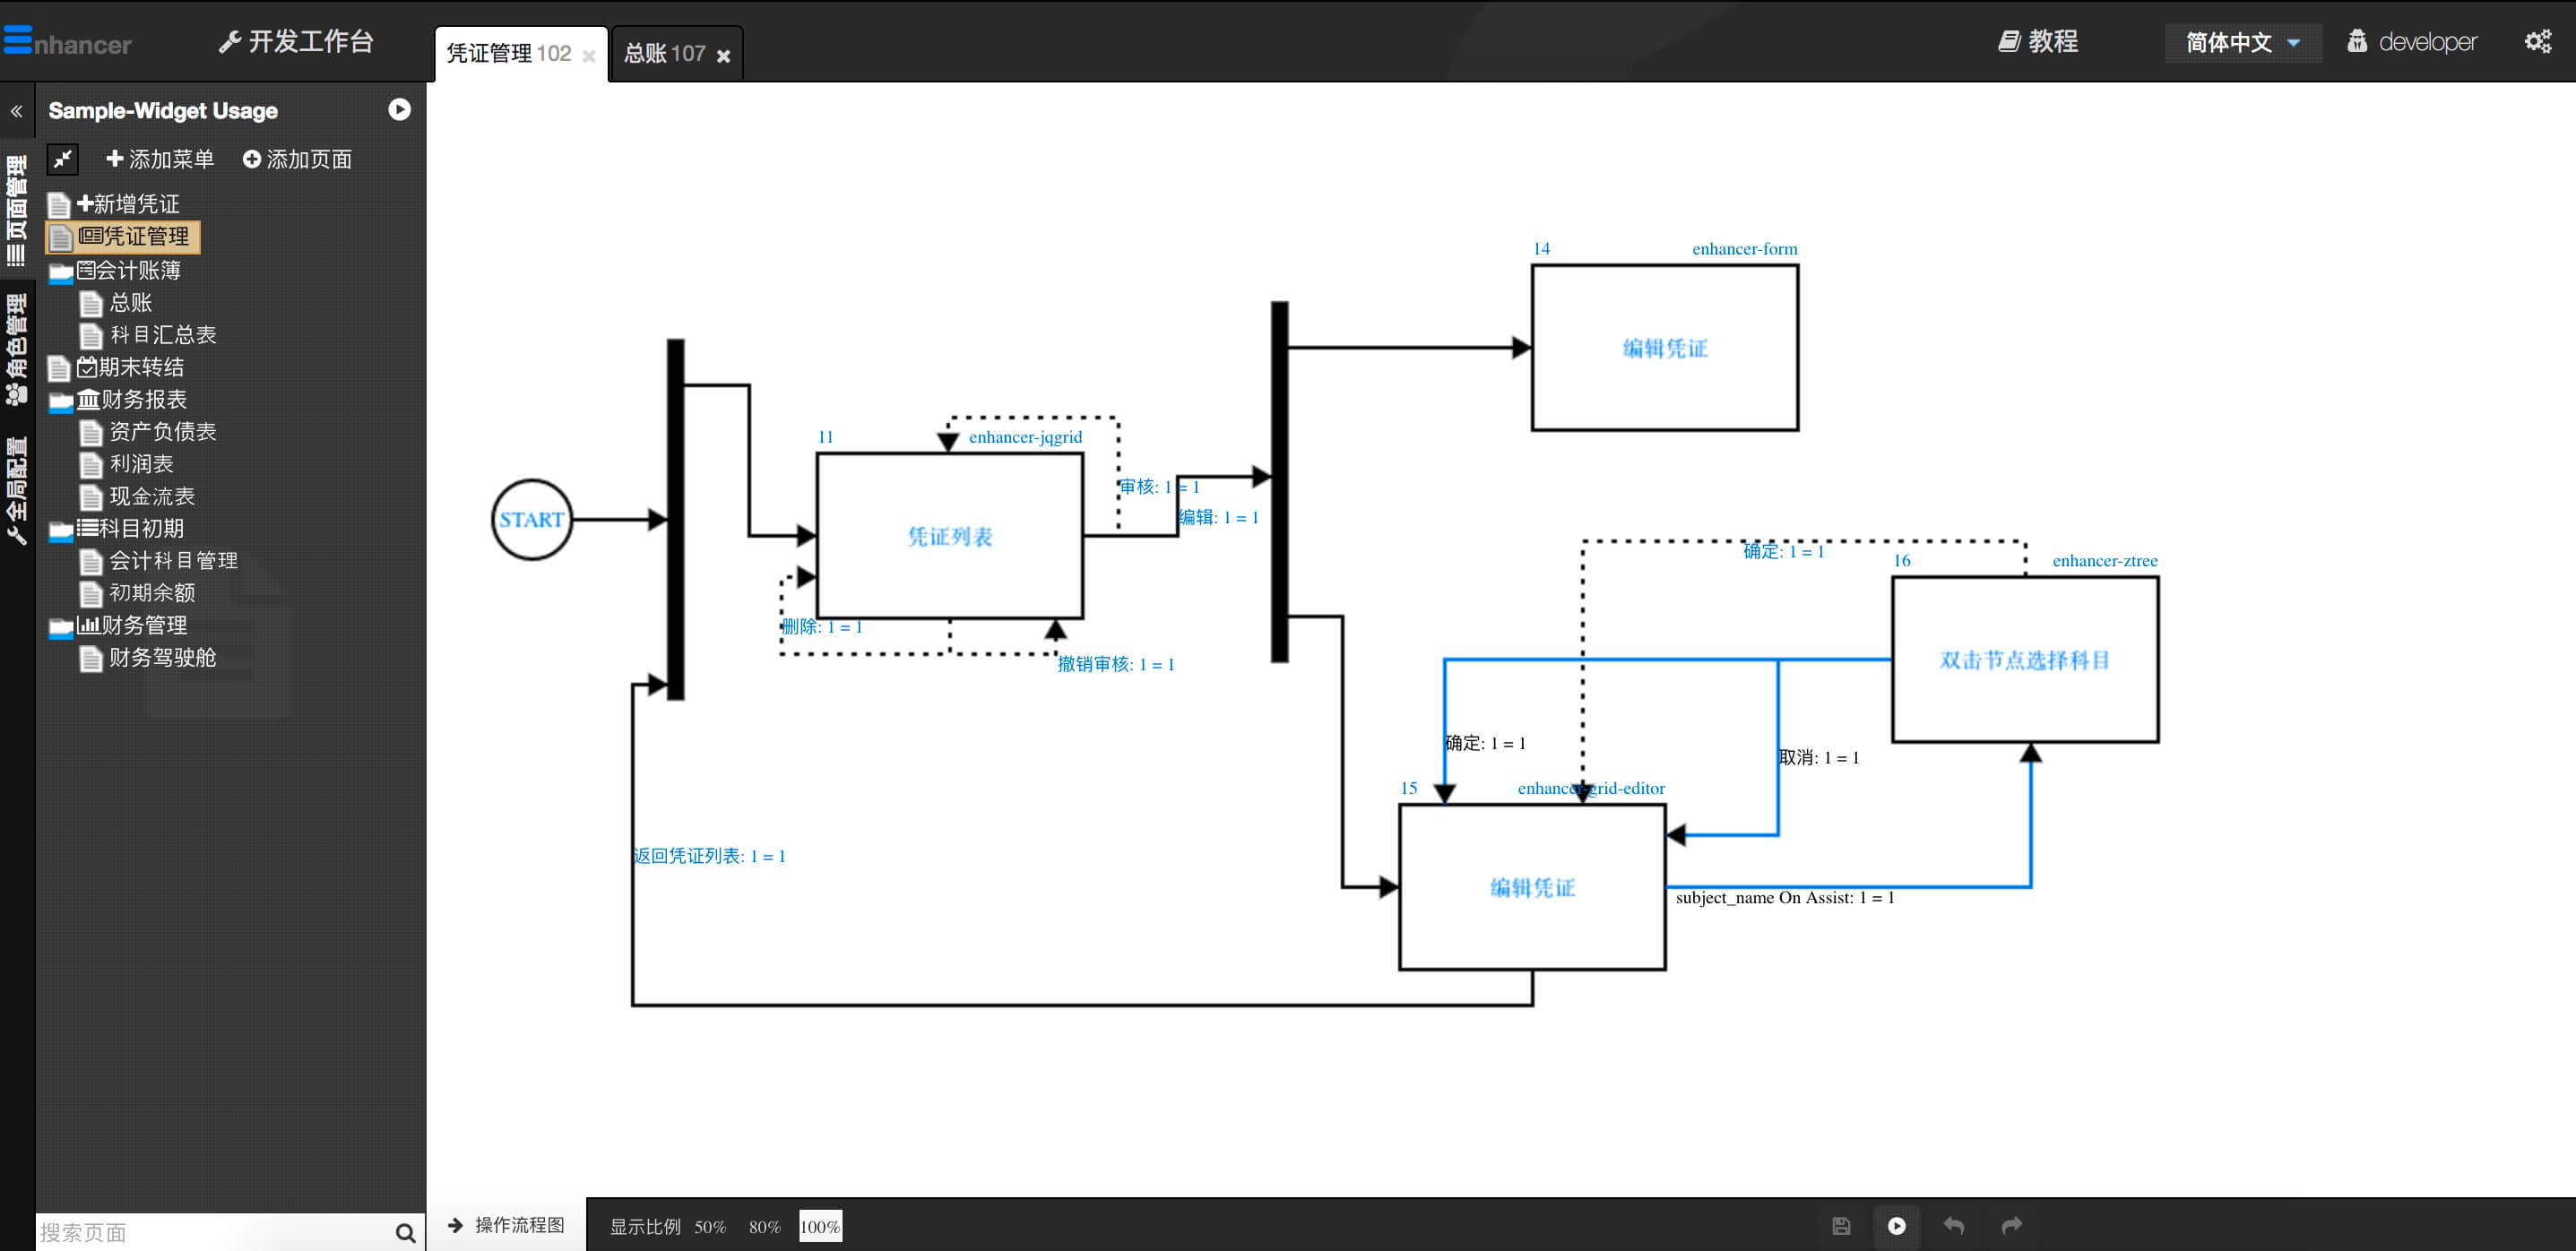Set display scale to 100%

click(x=820, y=1227)
